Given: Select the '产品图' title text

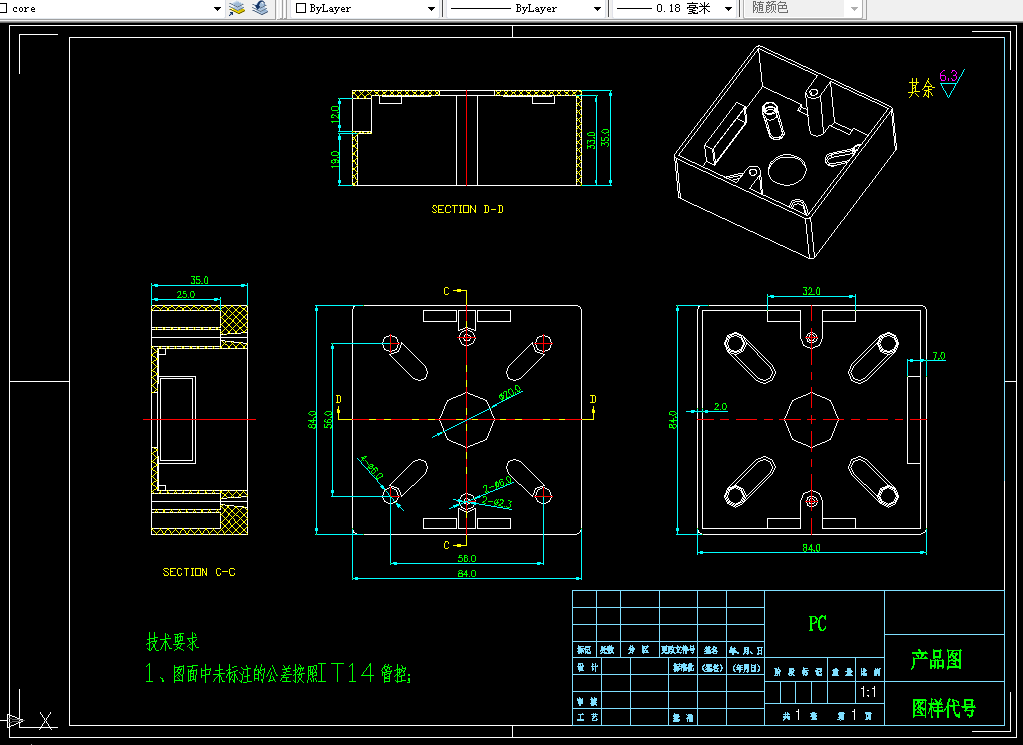Looking at the screenshot, I should point(937,660).
